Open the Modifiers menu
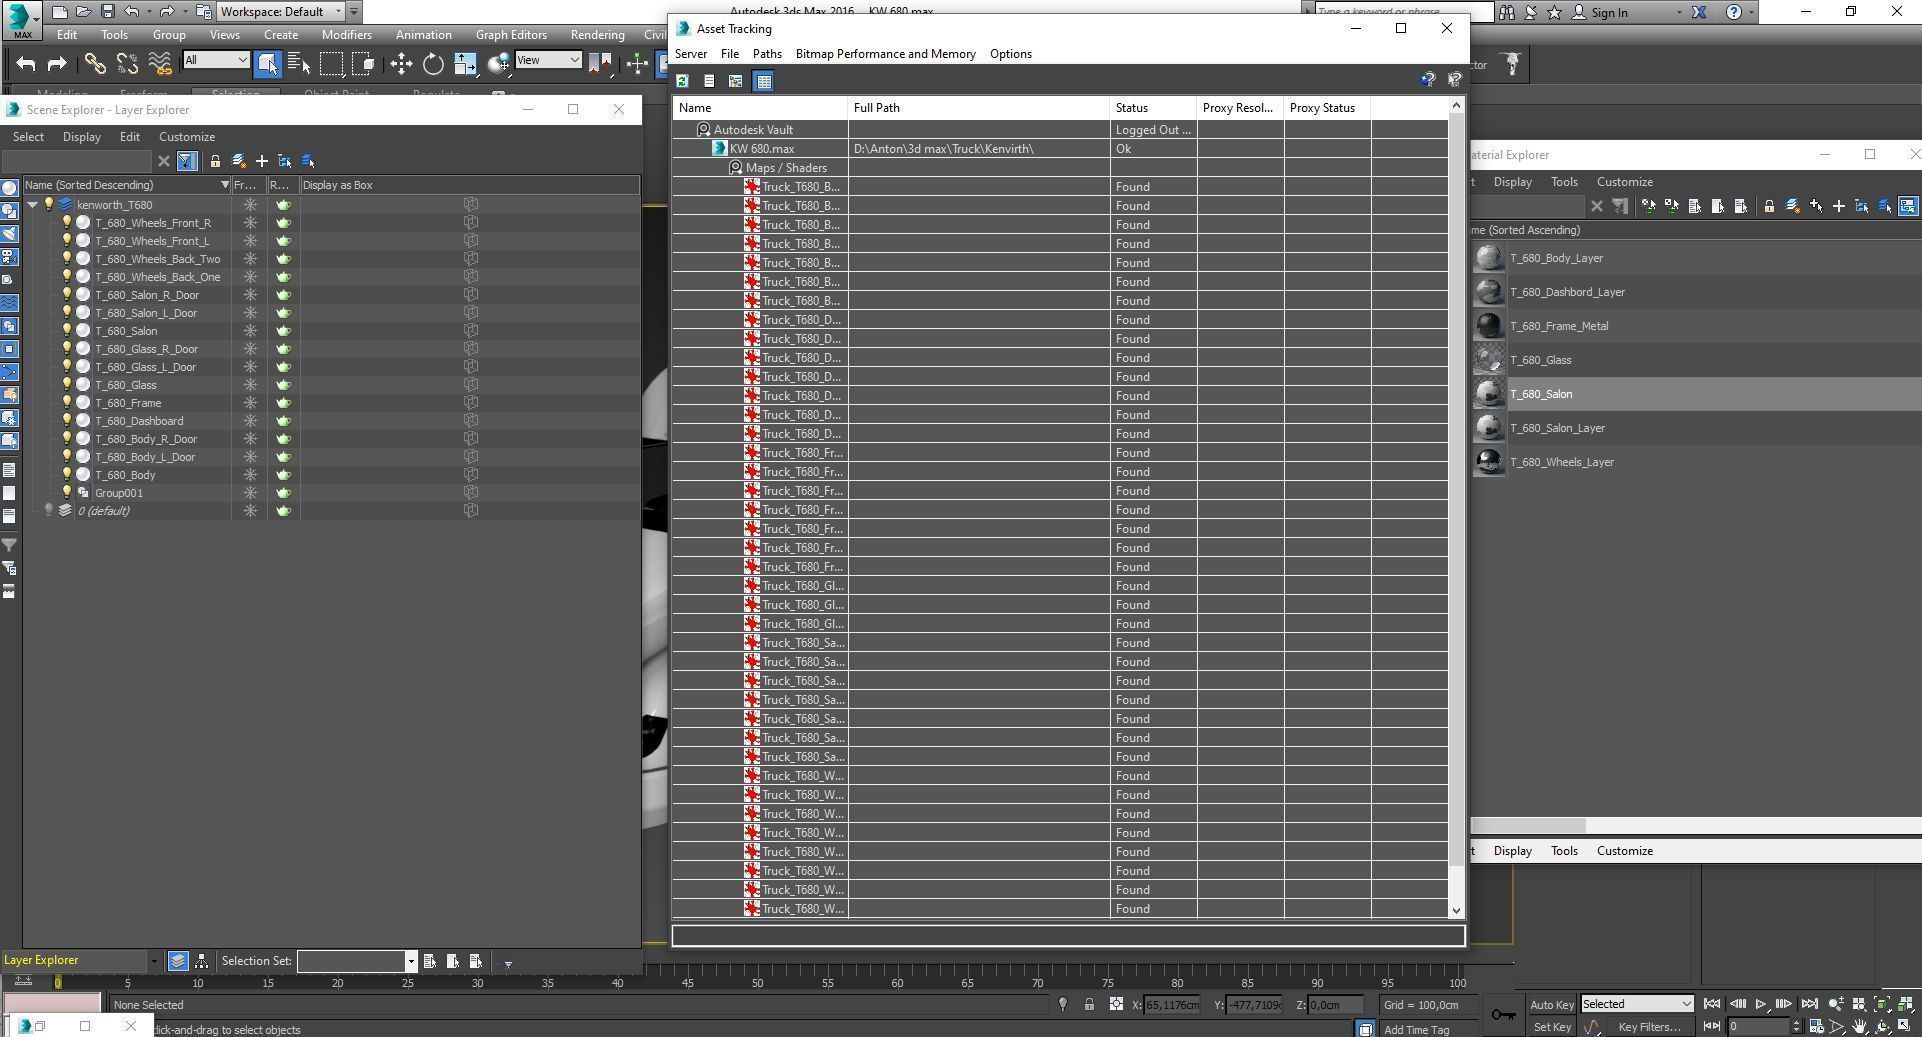Screen dimensions: 1922x1037 click(x=347, y=35)
